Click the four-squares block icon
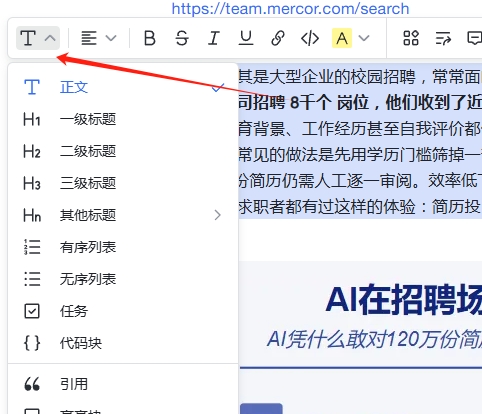This screenshot has width=482, height=414. point(411,38)
